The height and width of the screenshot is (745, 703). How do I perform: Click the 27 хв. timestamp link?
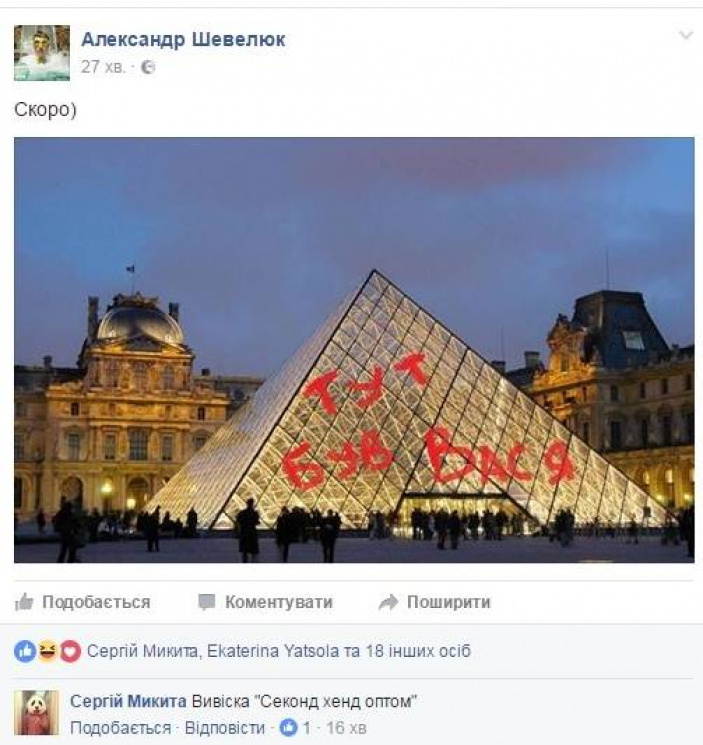(103, 67)
